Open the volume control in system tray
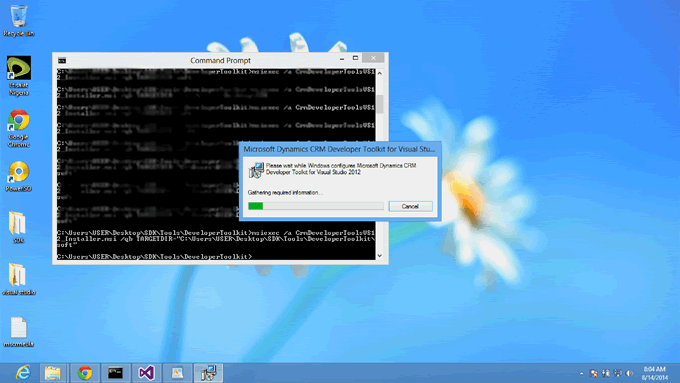Viewport: 680px width, 383px height. click(x=630, y=373)
